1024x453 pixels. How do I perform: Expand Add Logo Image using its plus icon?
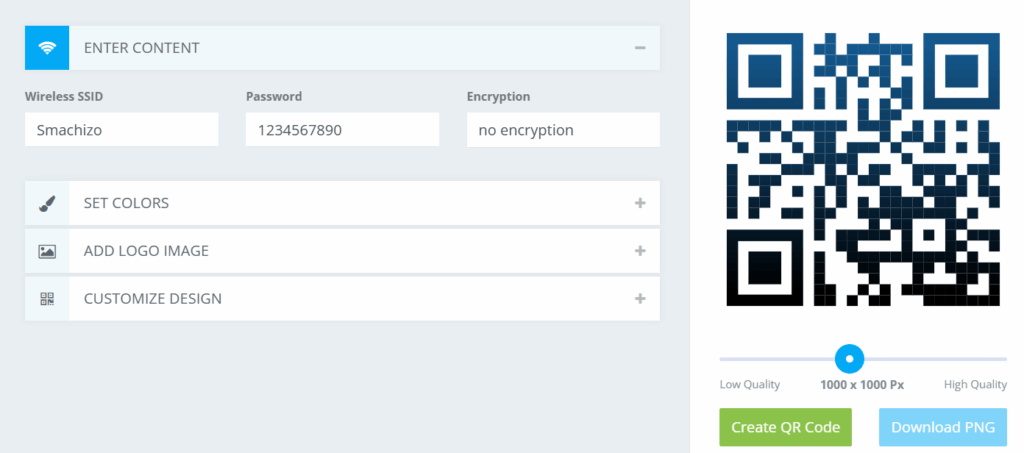tap(640, 251)
